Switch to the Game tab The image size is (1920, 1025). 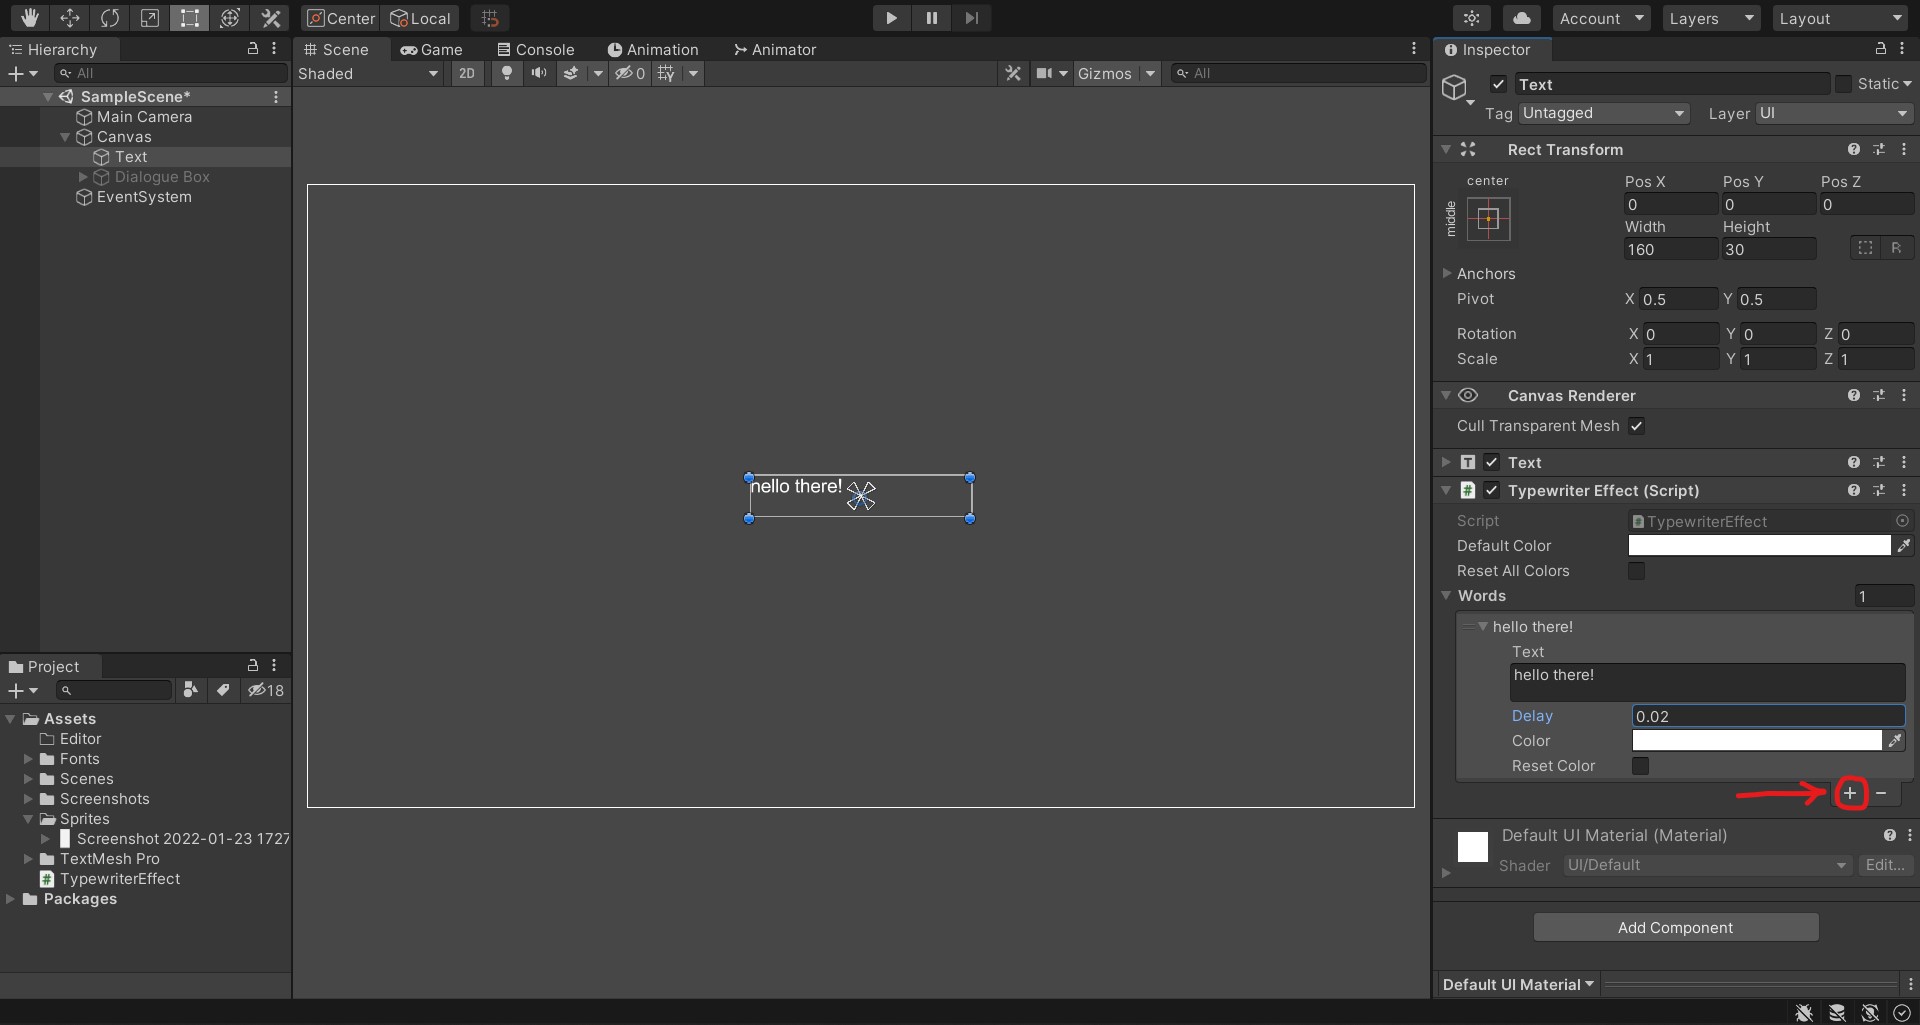[432, 49]
